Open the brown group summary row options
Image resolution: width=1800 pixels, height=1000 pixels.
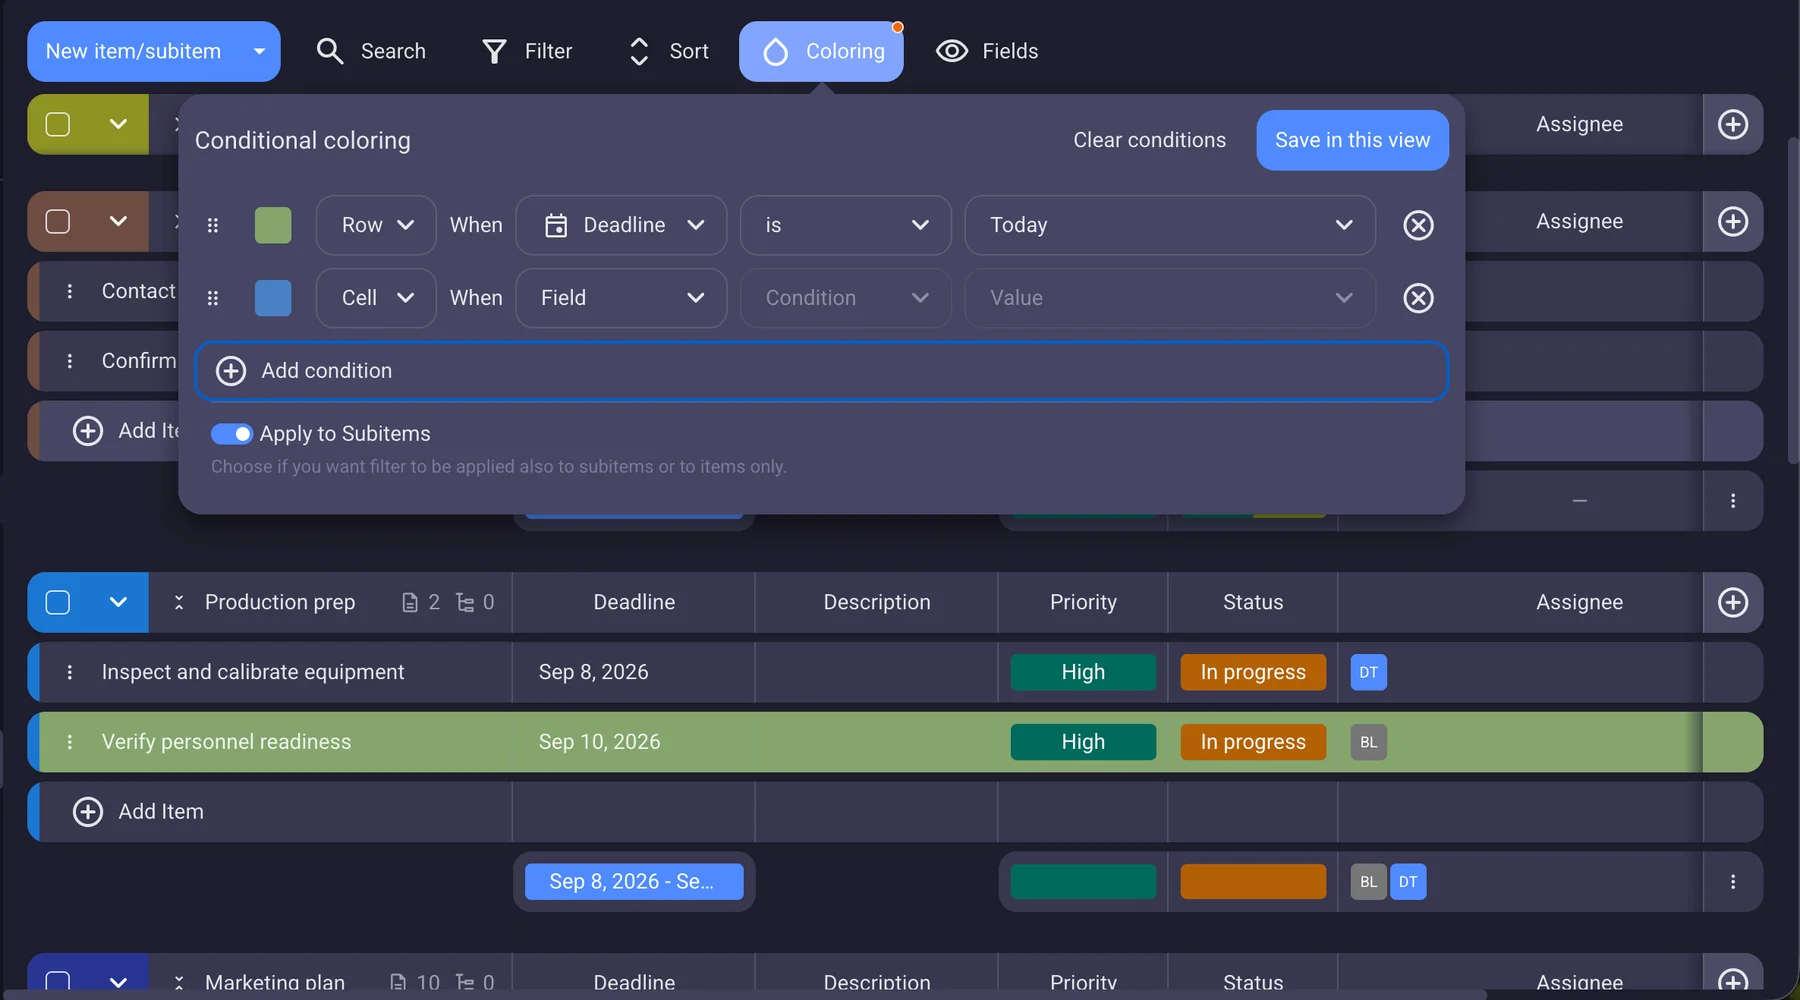(1732, 501)
